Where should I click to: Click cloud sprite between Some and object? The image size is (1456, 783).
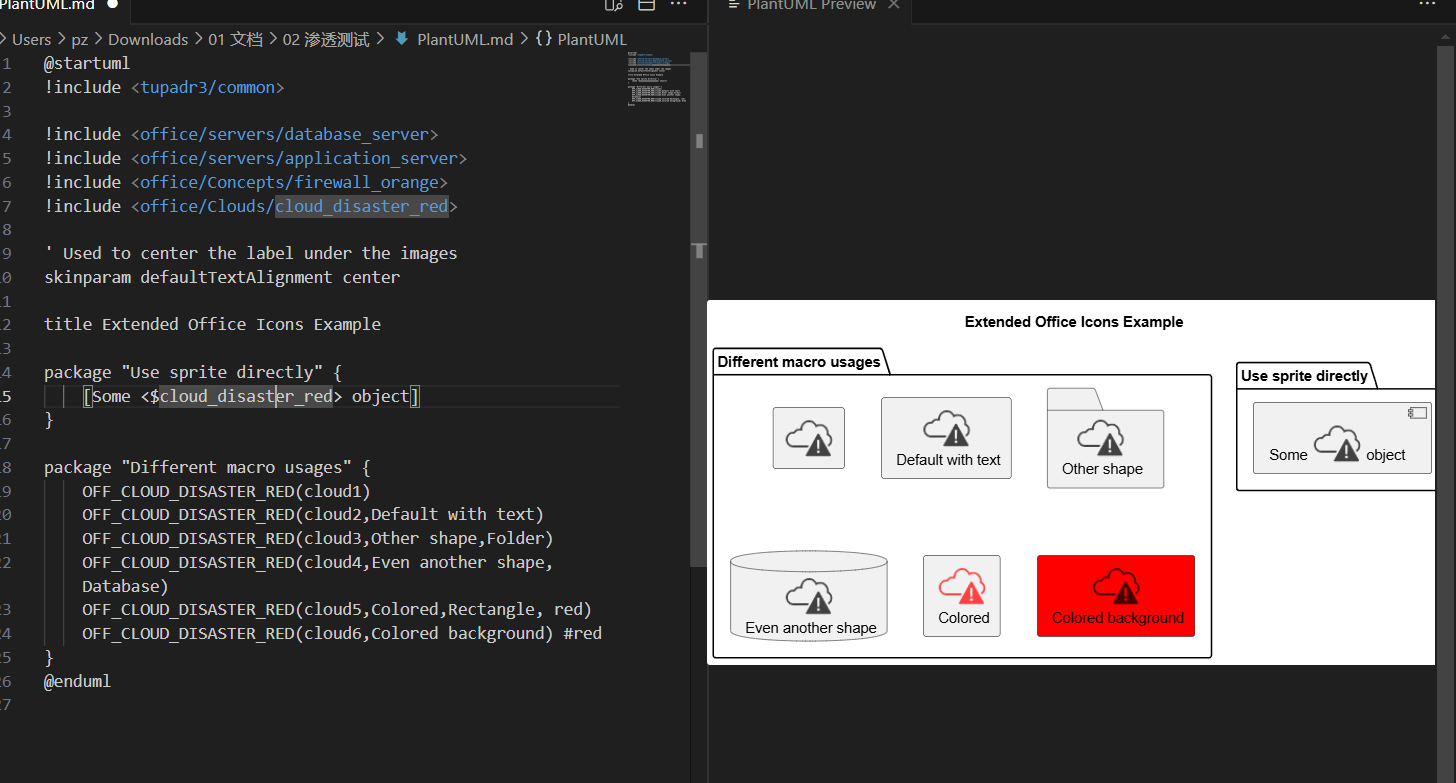point(1337,443)
